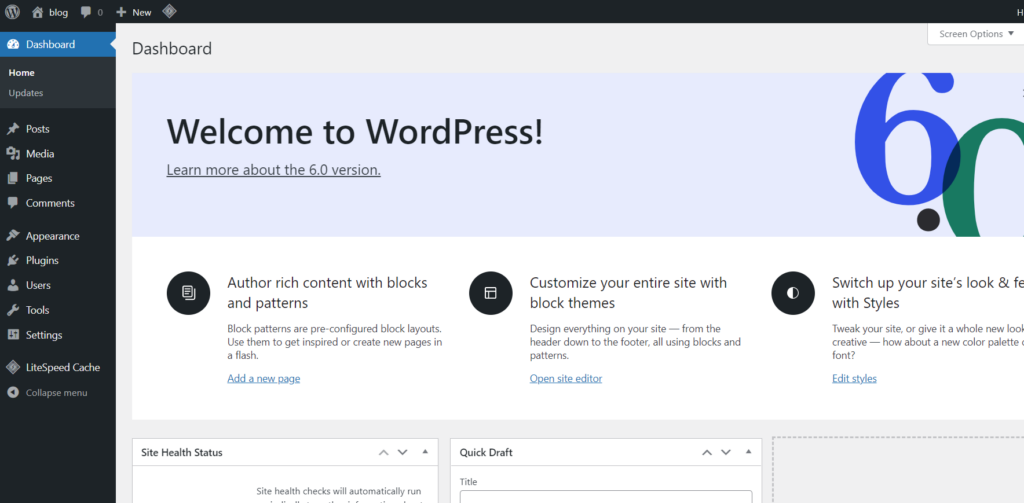
Task: Click blog site name in admin bar
Action: pyautogui.click(x=59, y=12)
